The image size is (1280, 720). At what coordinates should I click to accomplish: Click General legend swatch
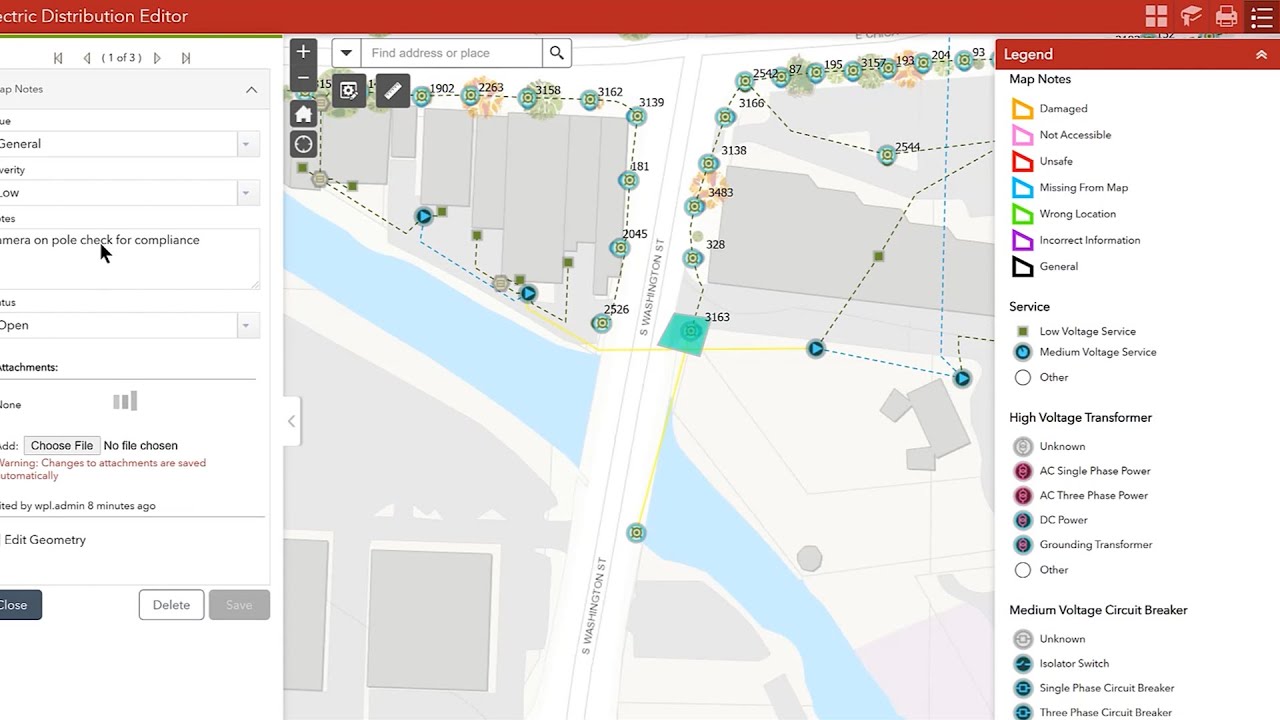(1022, 267)
